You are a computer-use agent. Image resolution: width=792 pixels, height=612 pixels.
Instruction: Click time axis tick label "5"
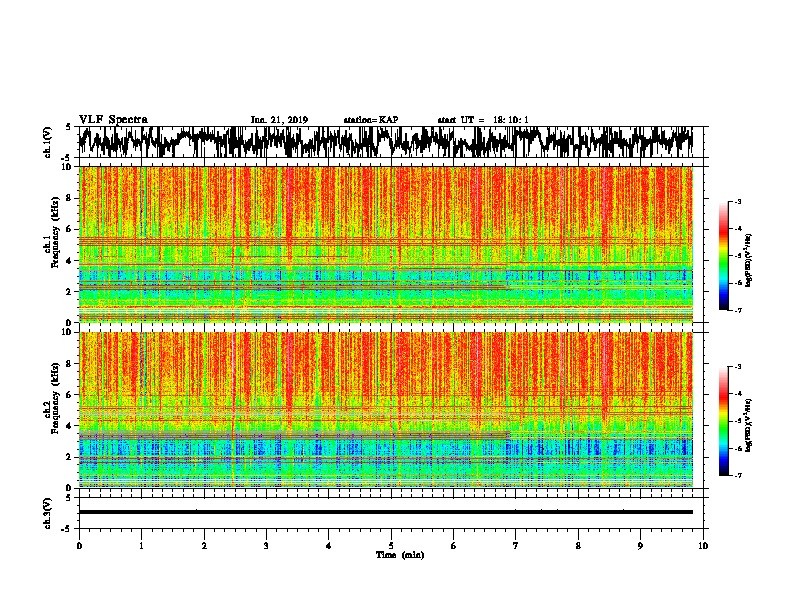coord(391,546)
